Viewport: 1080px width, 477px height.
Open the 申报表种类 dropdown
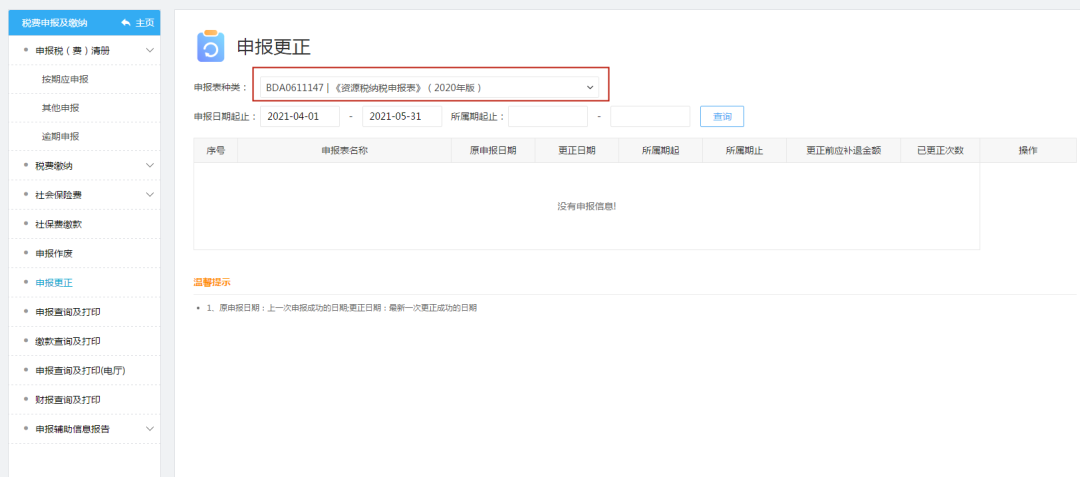[x=430, y=87]
